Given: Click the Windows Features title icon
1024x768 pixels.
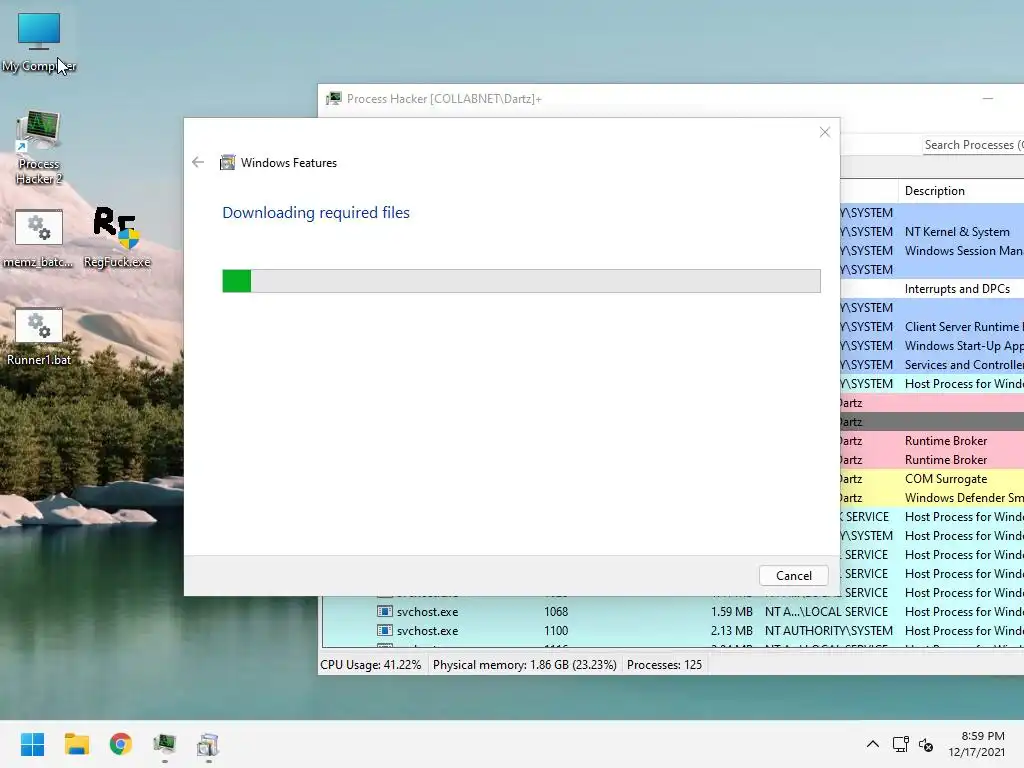Looking at the screenshot, I should click(227, 163).
